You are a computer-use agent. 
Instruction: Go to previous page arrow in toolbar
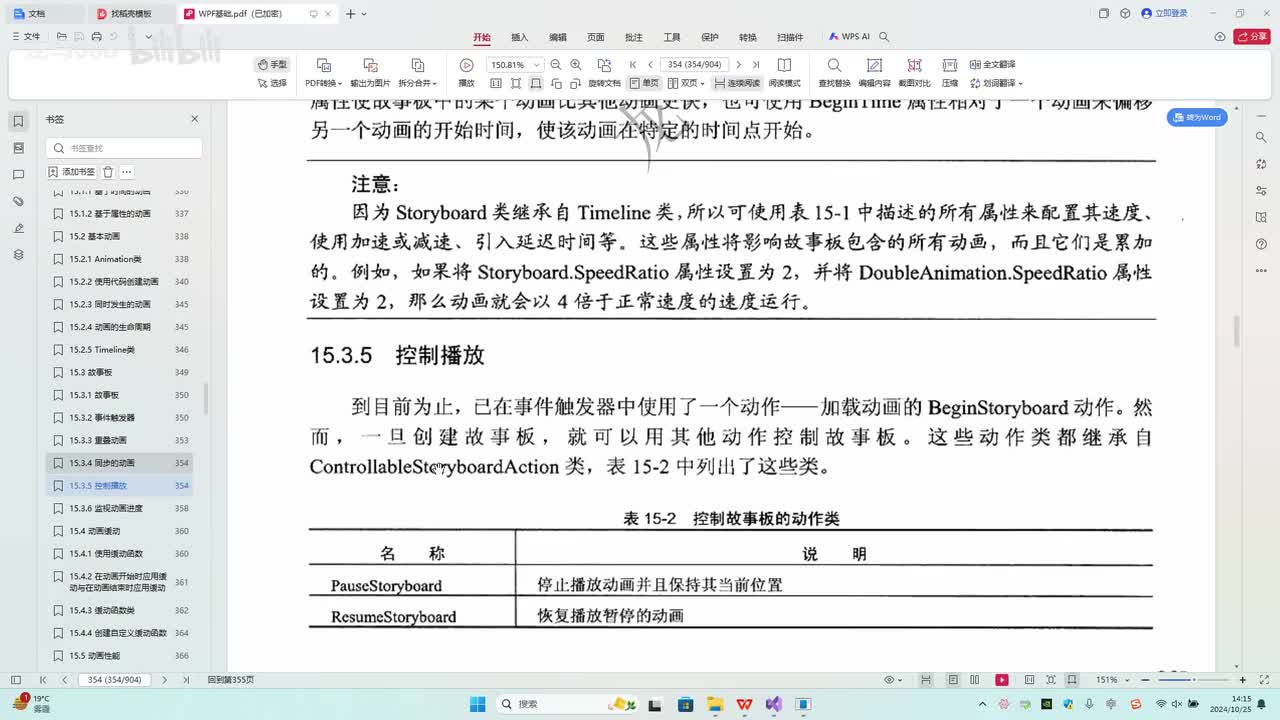[650, 65]
